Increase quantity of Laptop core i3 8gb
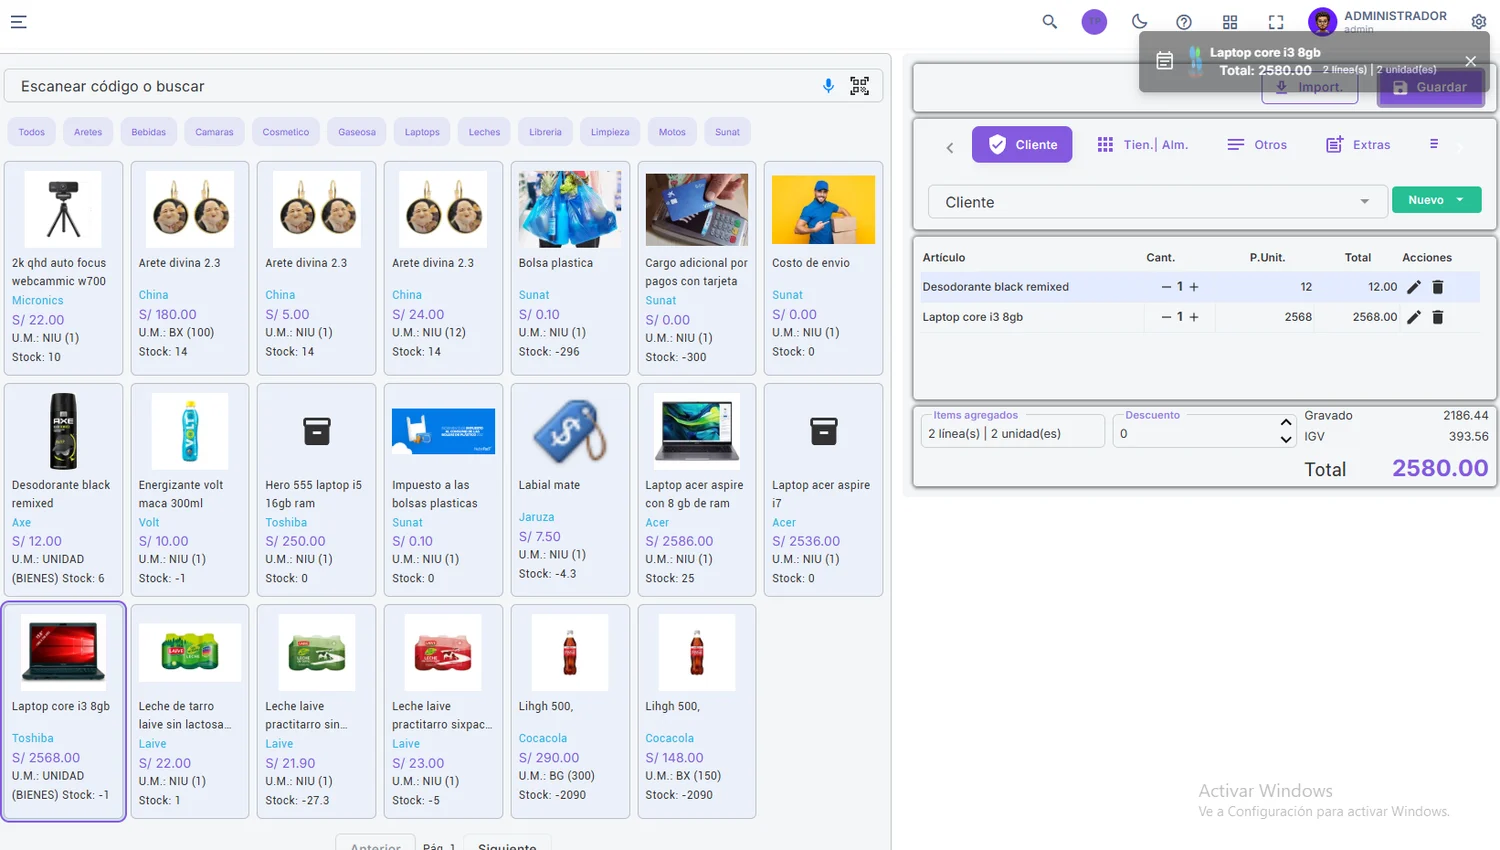1500x850 pixels. pyautogui.click(x=1194, y=317)
